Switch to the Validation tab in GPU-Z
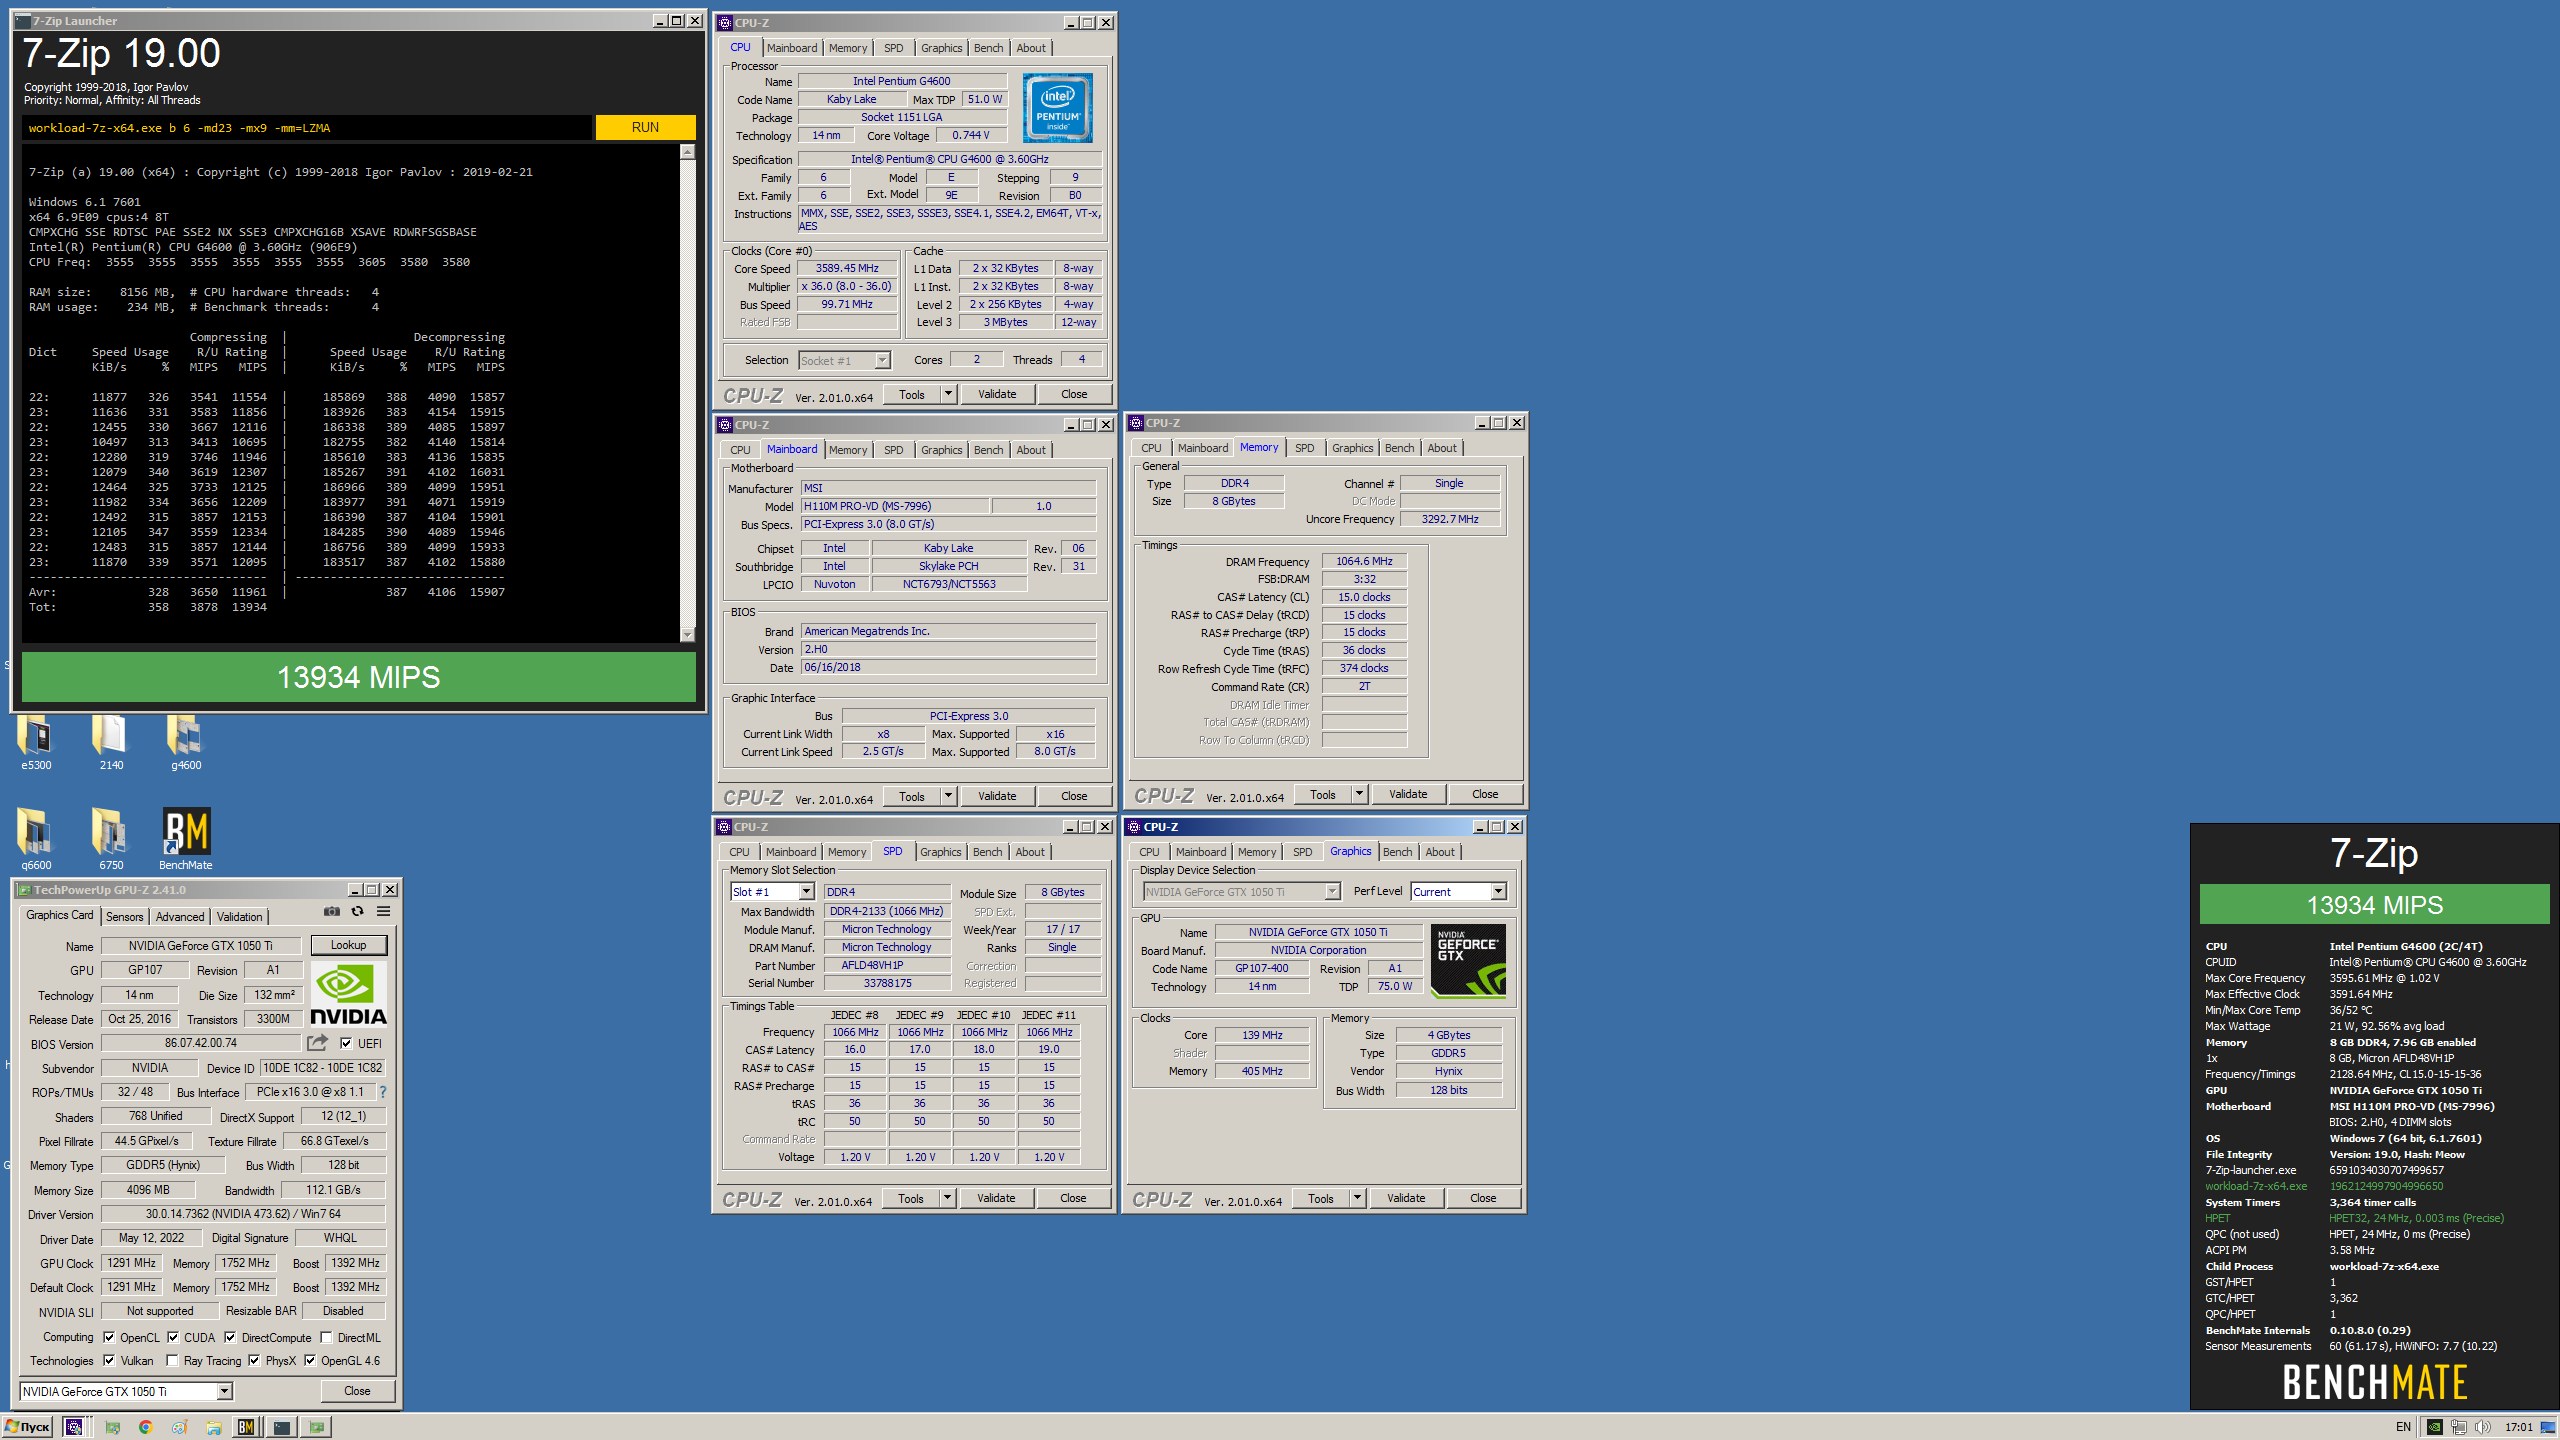The image size is (2560, 1440). click(x=240, y=916)
